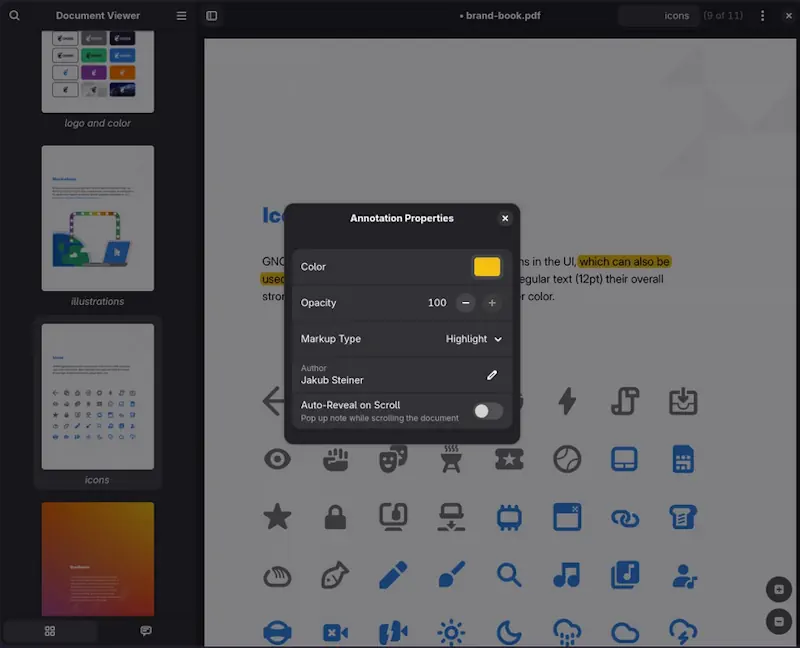Edit the annotation author name
Viewport: 800px width, 648px height.
click(491, 374)
